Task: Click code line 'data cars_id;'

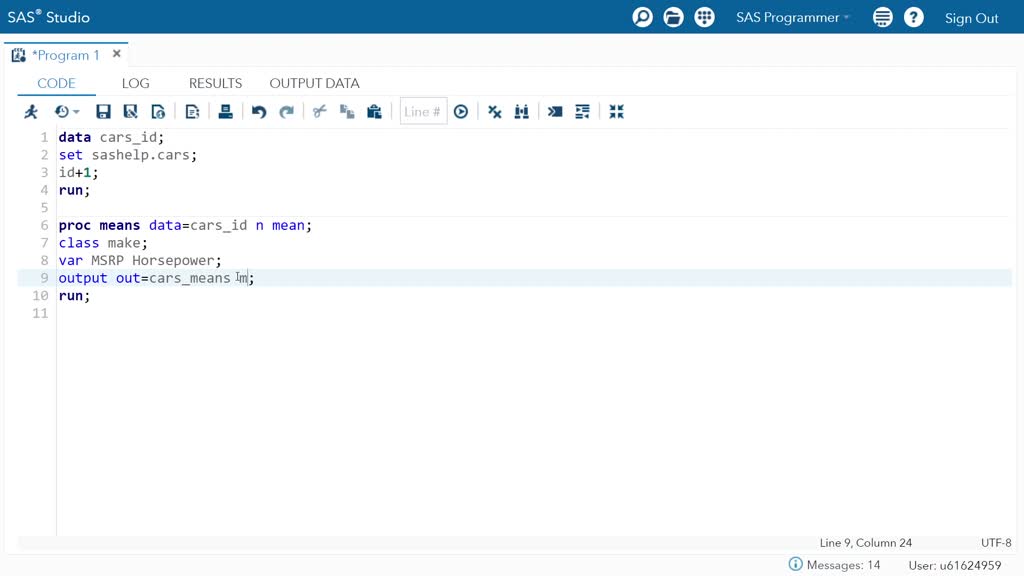Action: (x=111, y=137)
